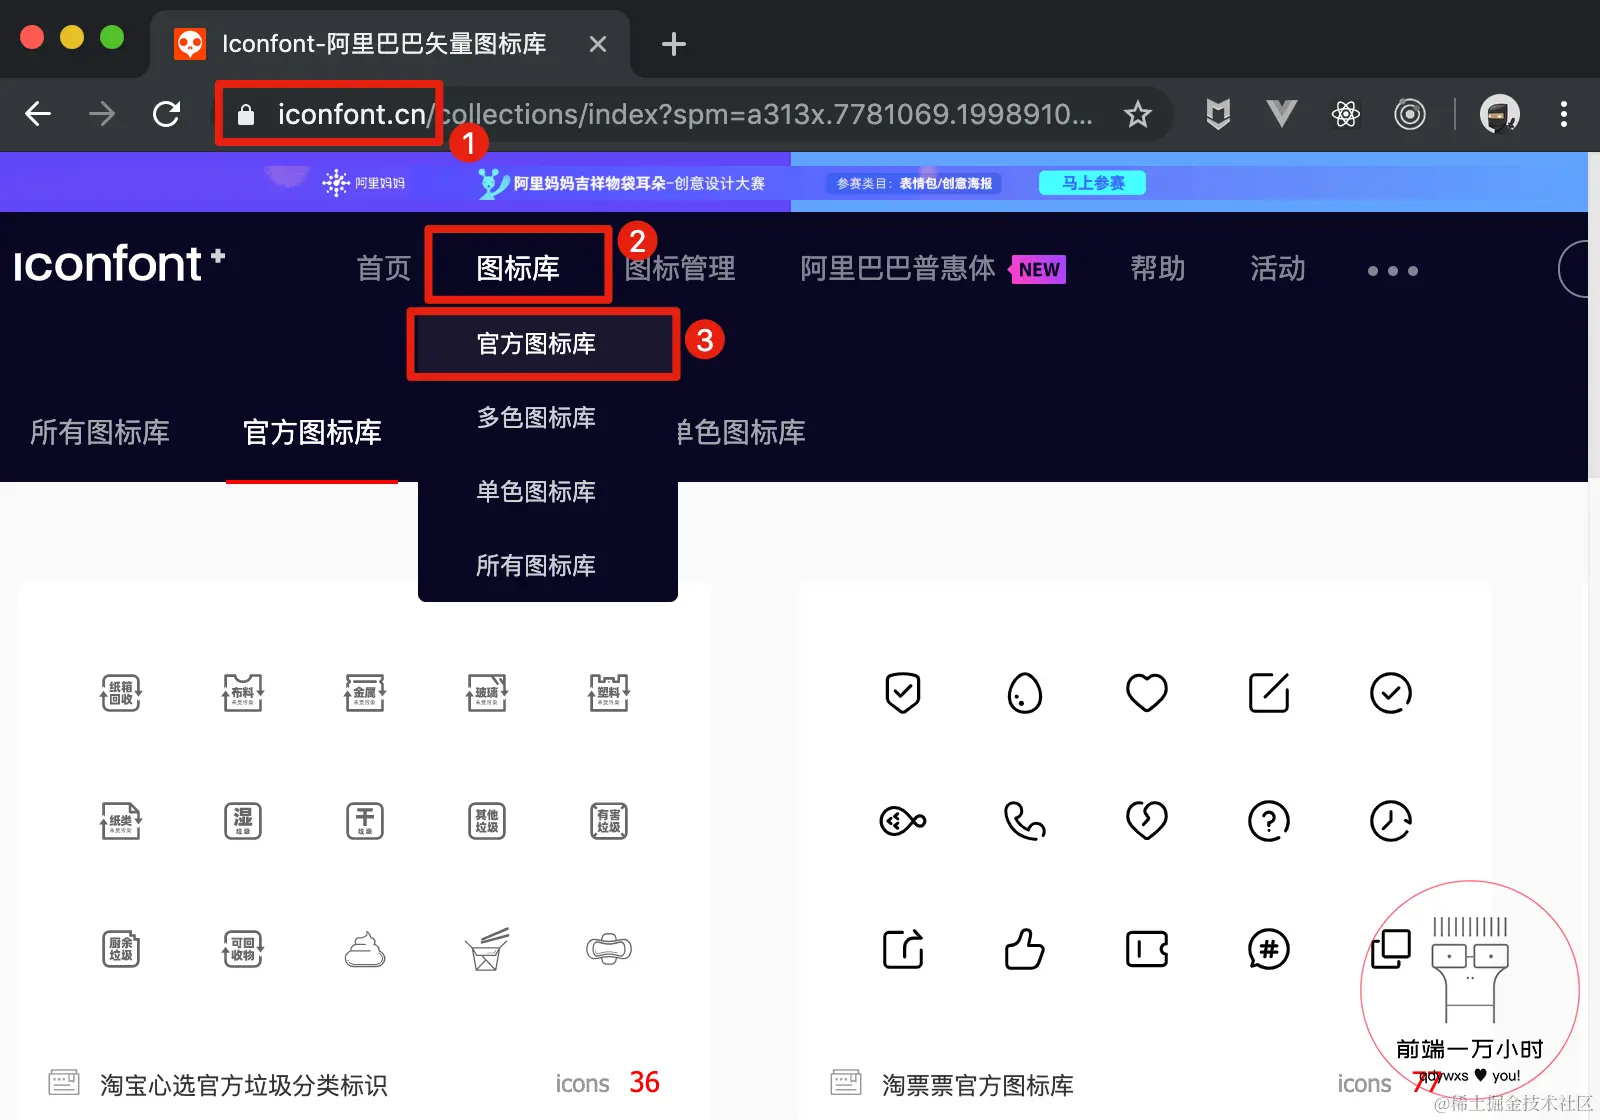
Task: Select the hashtag speech bubble icon
Action: [1269, 949]
